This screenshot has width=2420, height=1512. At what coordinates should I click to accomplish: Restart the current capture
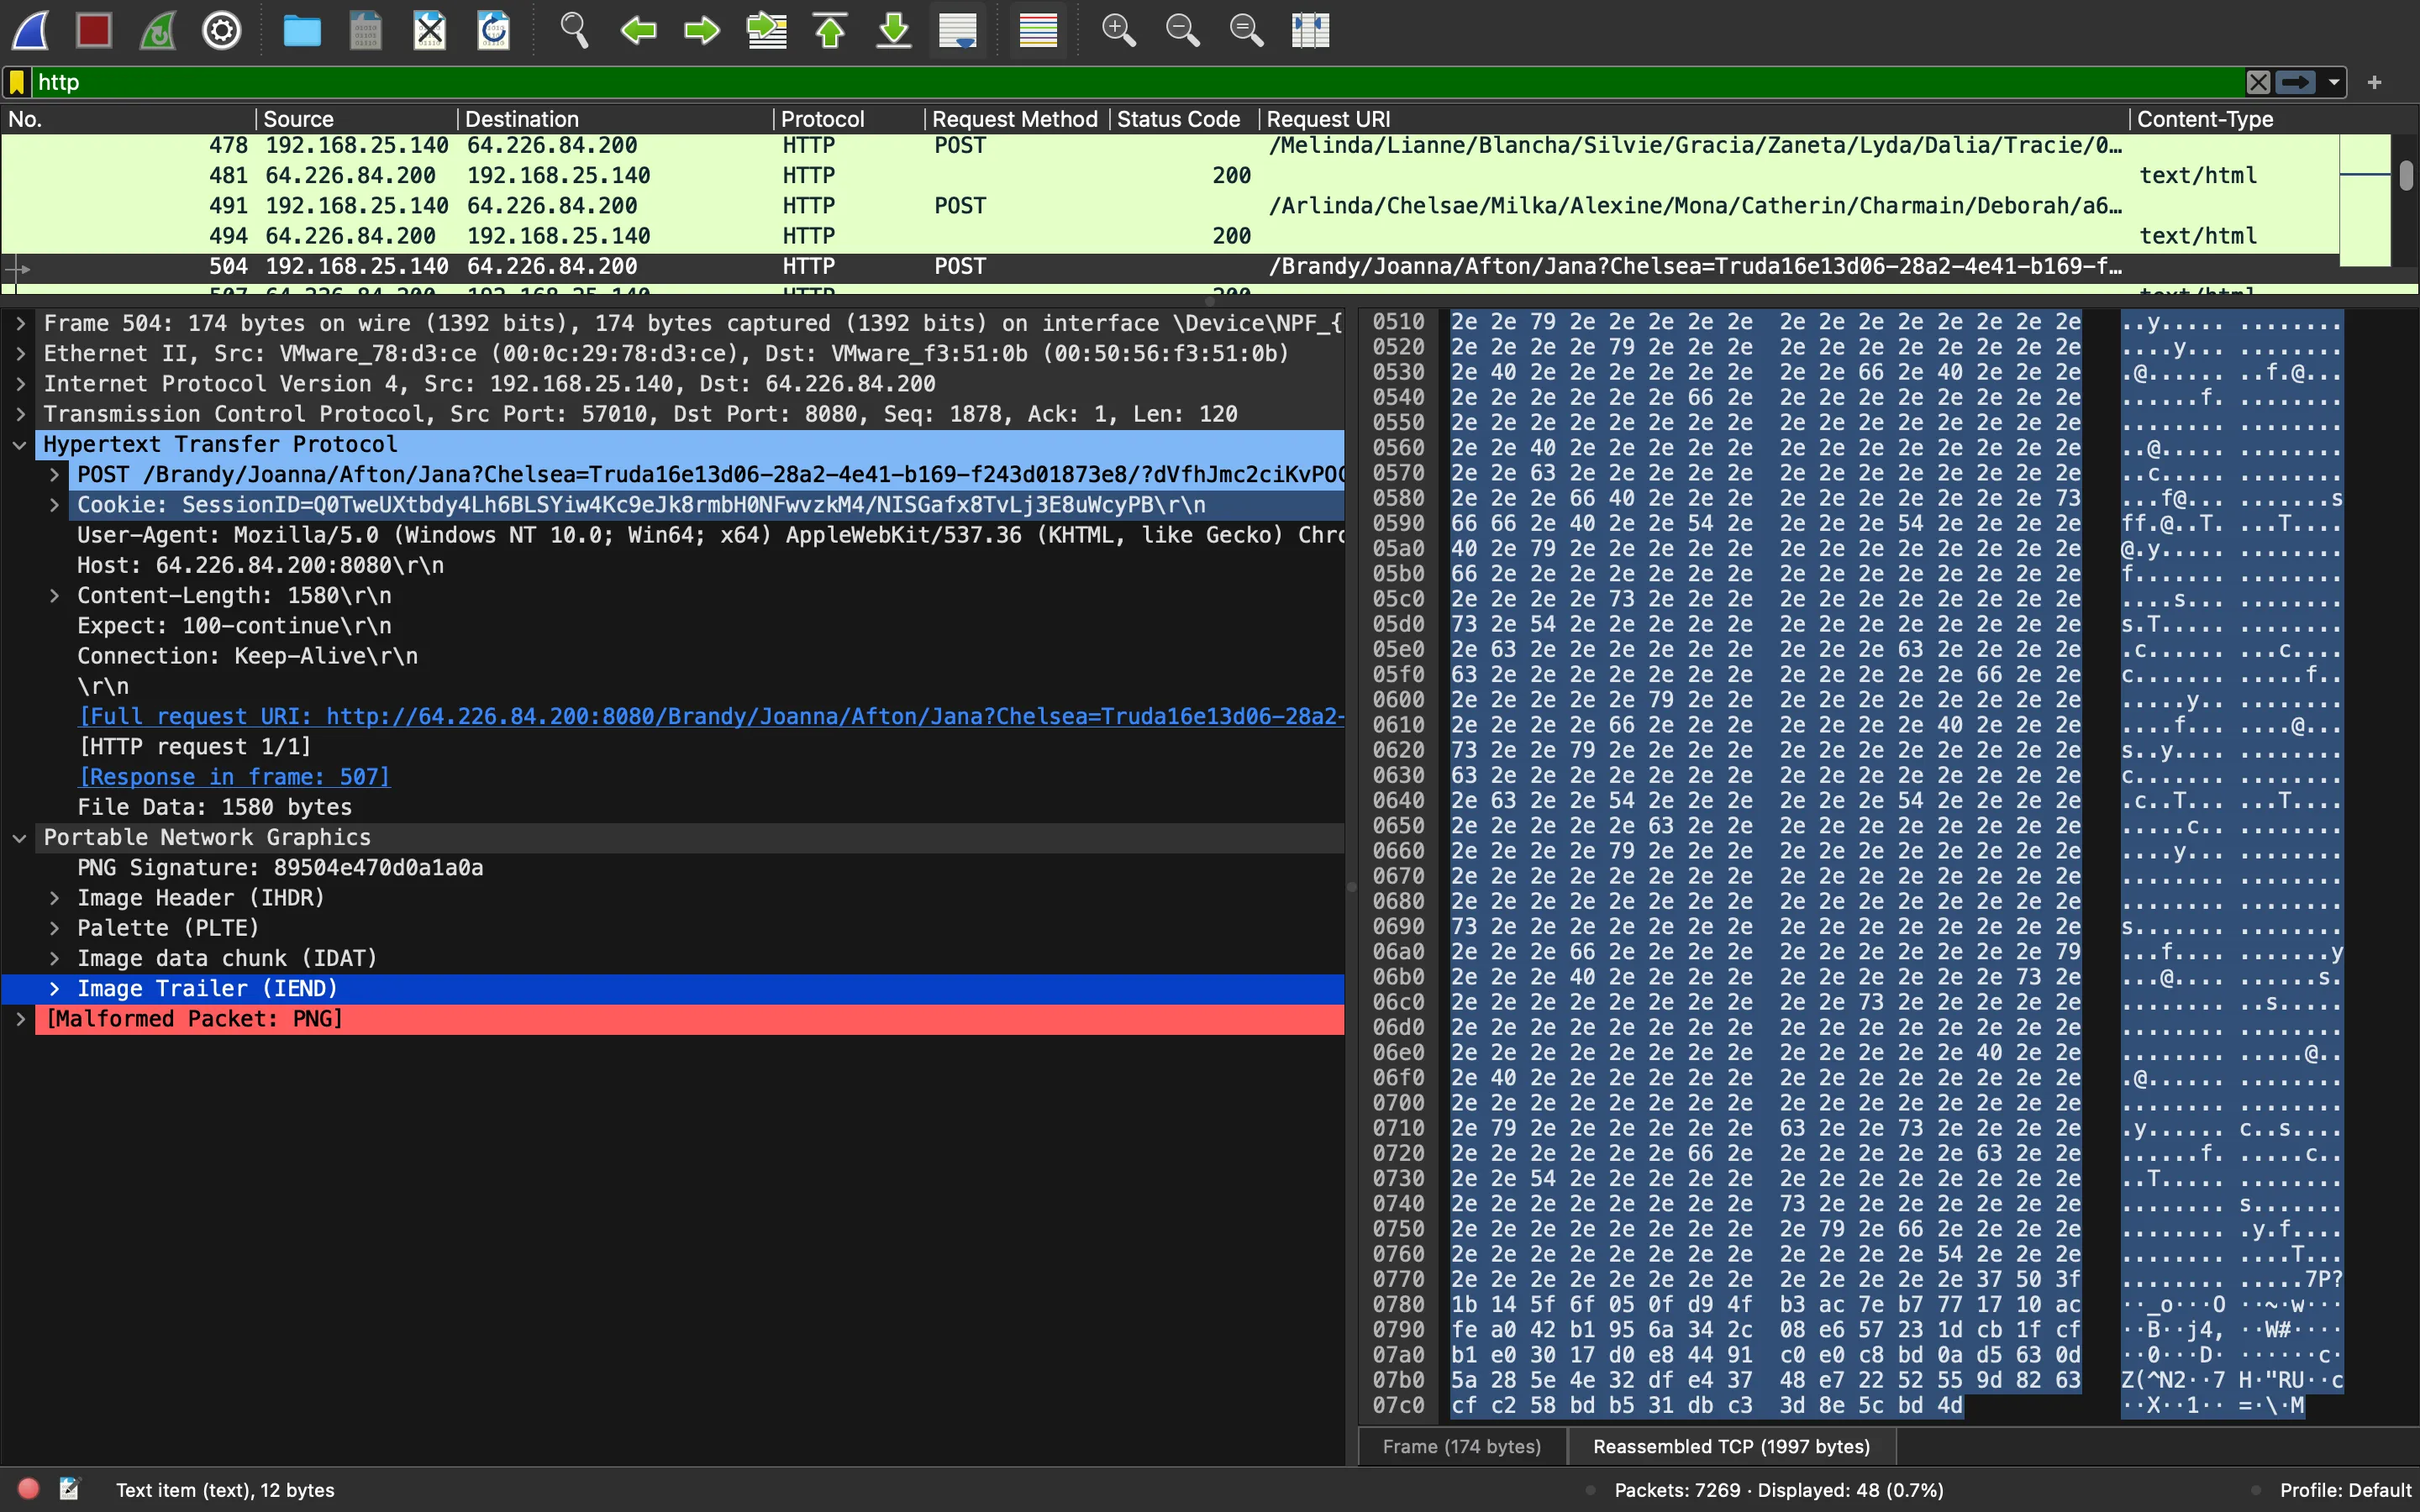pos(158,30)
